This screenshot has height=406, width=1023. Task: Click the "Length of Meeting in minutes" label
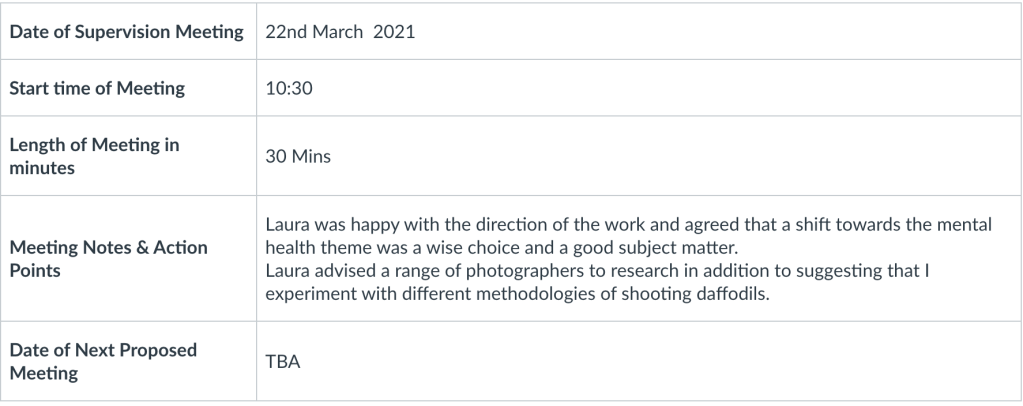94,157
